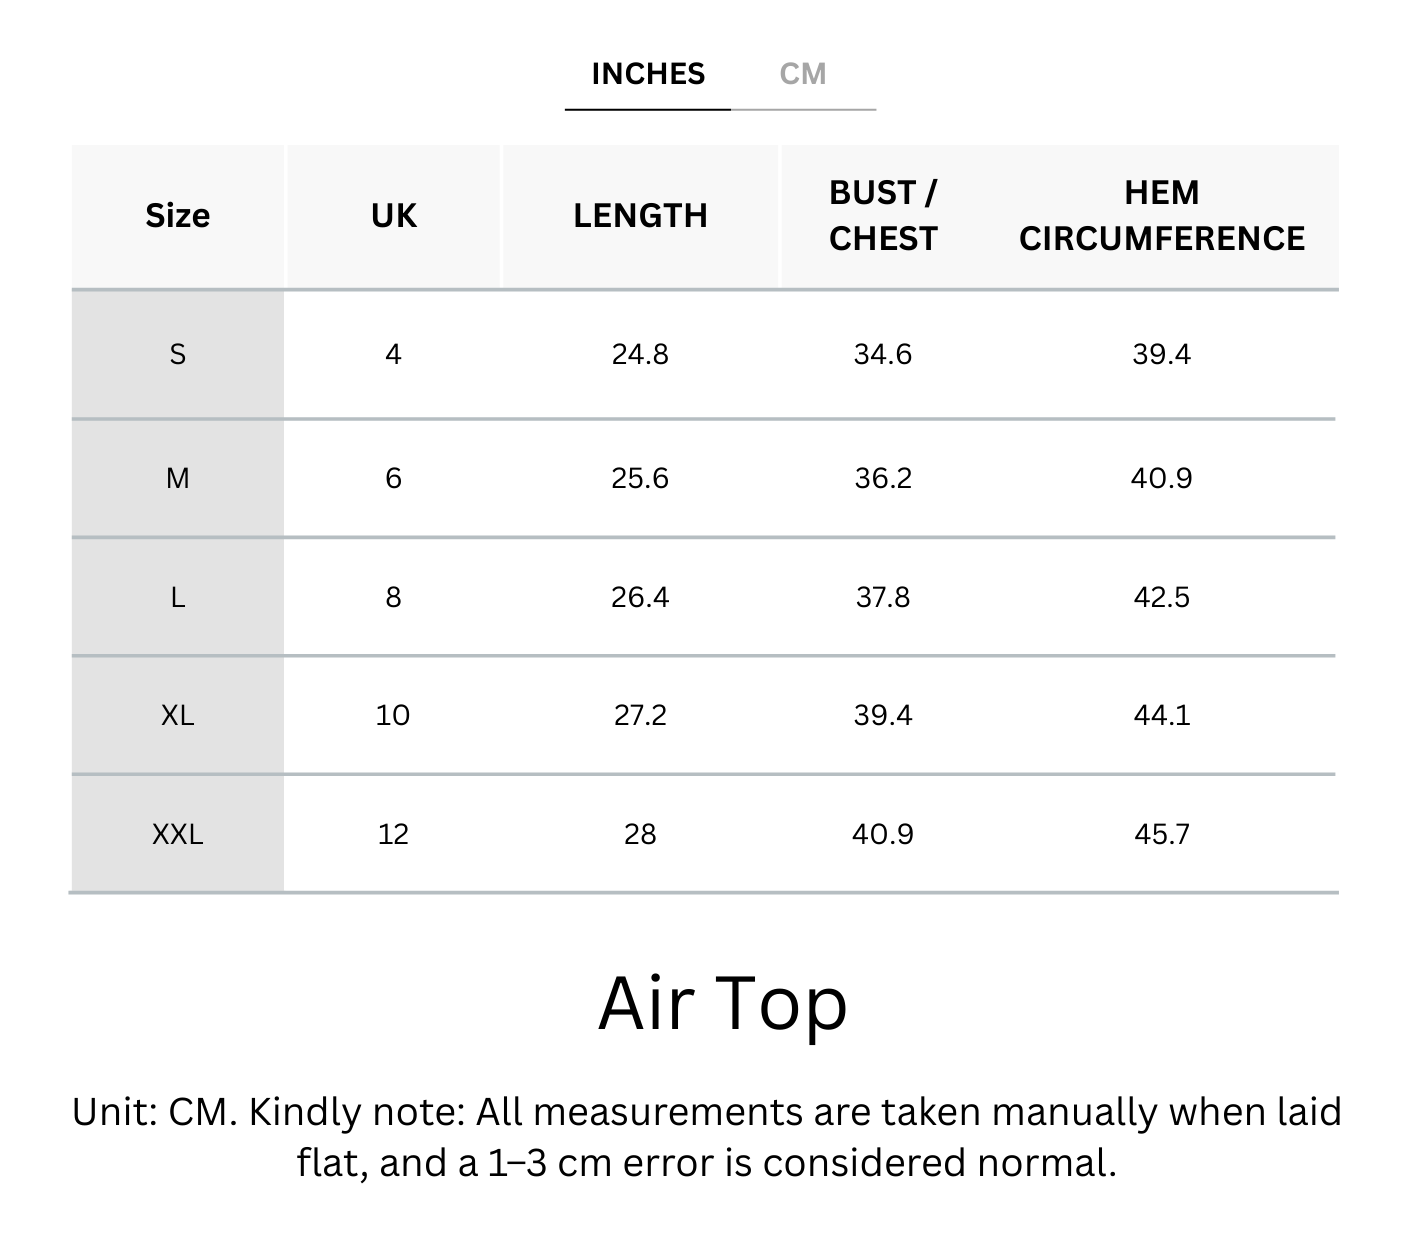
Task: Click the 28 length value for XXL
Action: click(640, 834)
